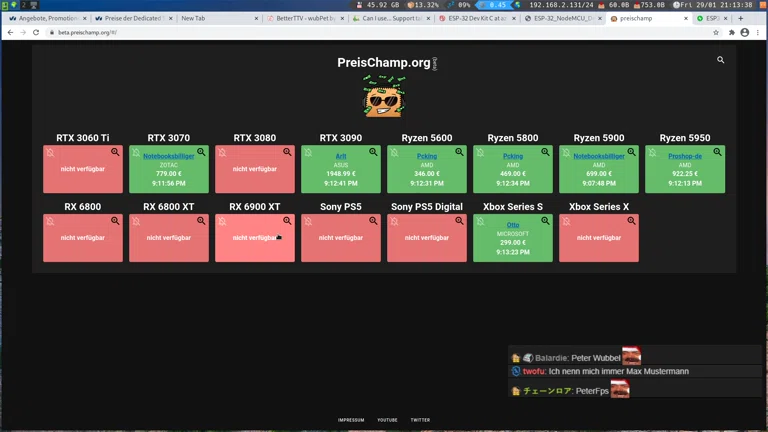This screenshot has height=432, width=768.
Task: Click the magnifier icon on Ryzen 5950 card
Action: (717, 153)
